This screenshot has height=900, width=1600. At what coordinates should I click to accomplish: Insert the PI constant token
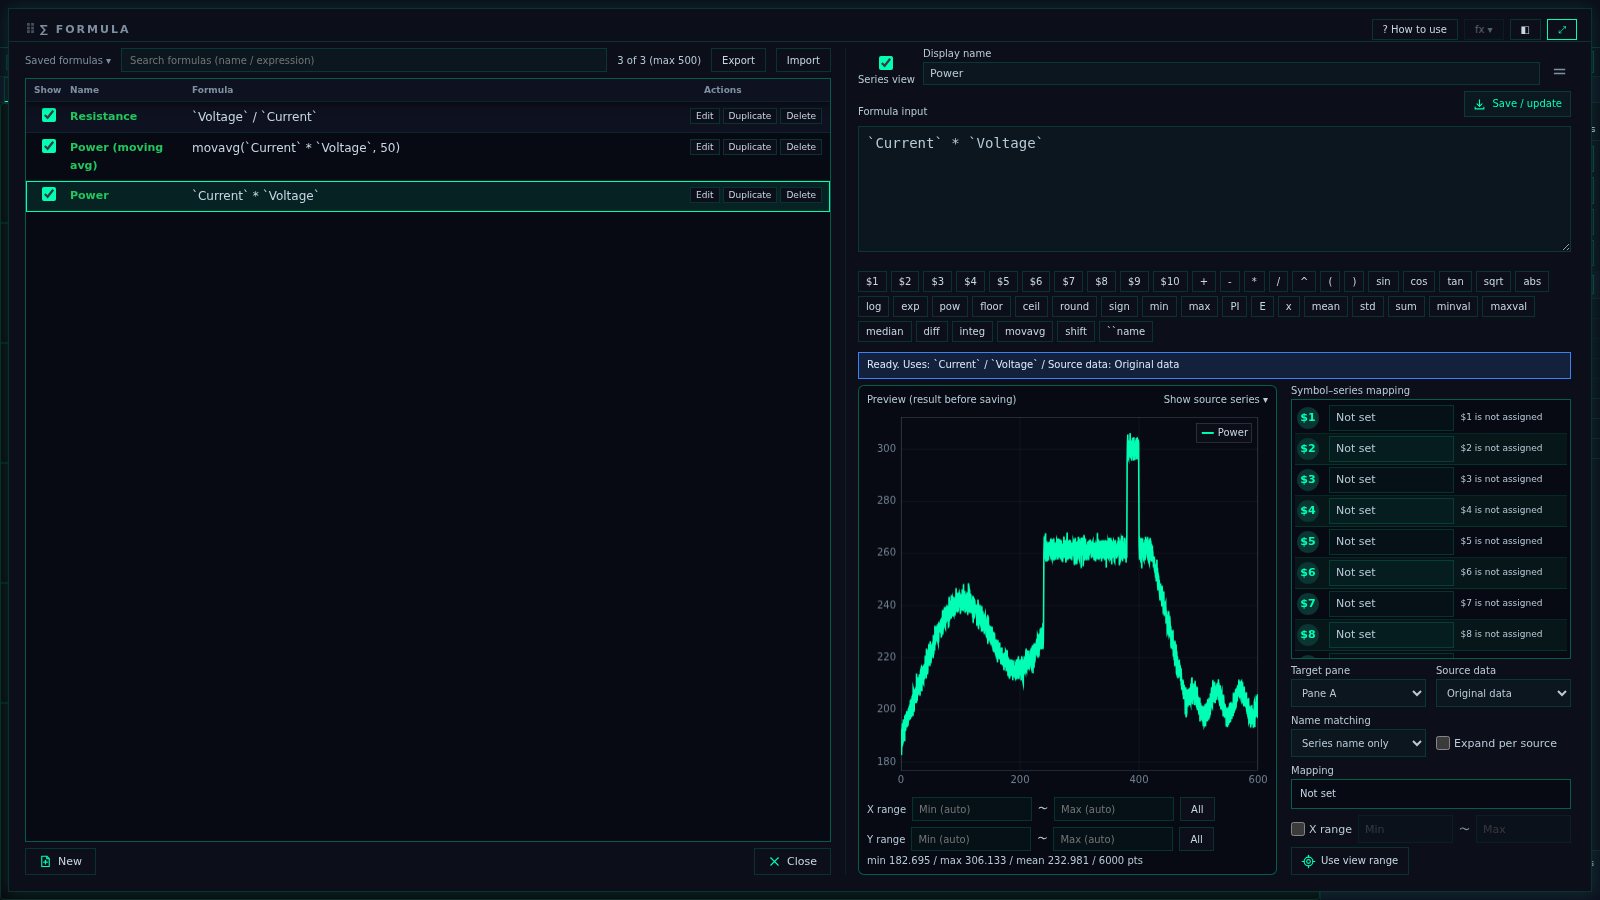click(x=1235, y=307)
